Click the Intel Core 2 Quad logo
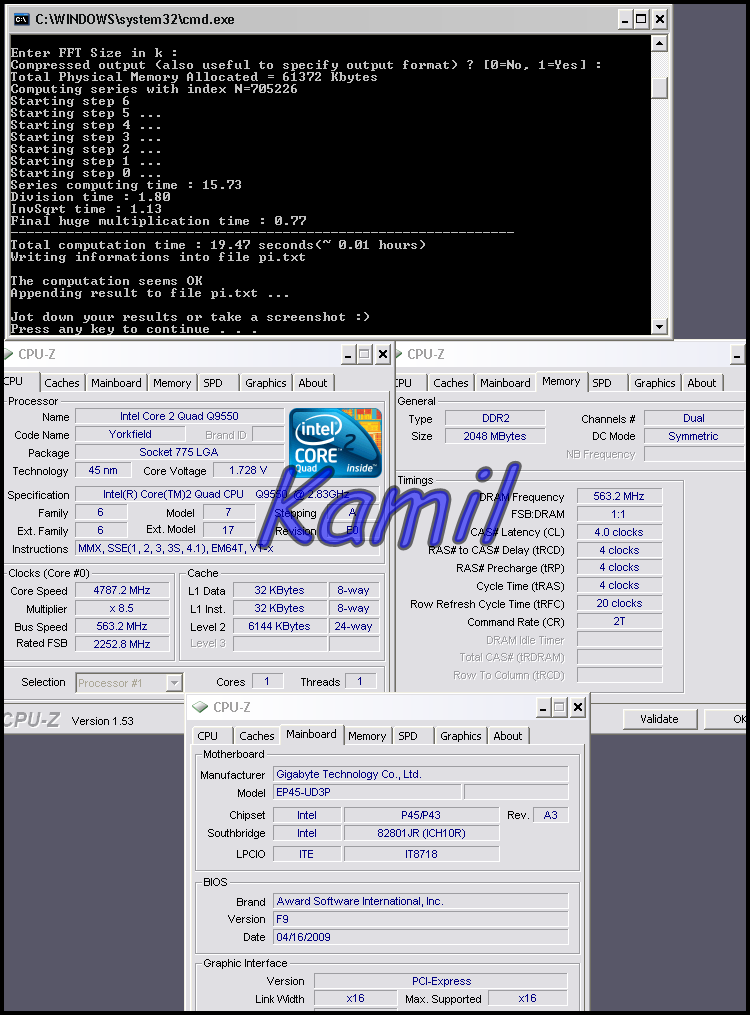 coord(335,443)
